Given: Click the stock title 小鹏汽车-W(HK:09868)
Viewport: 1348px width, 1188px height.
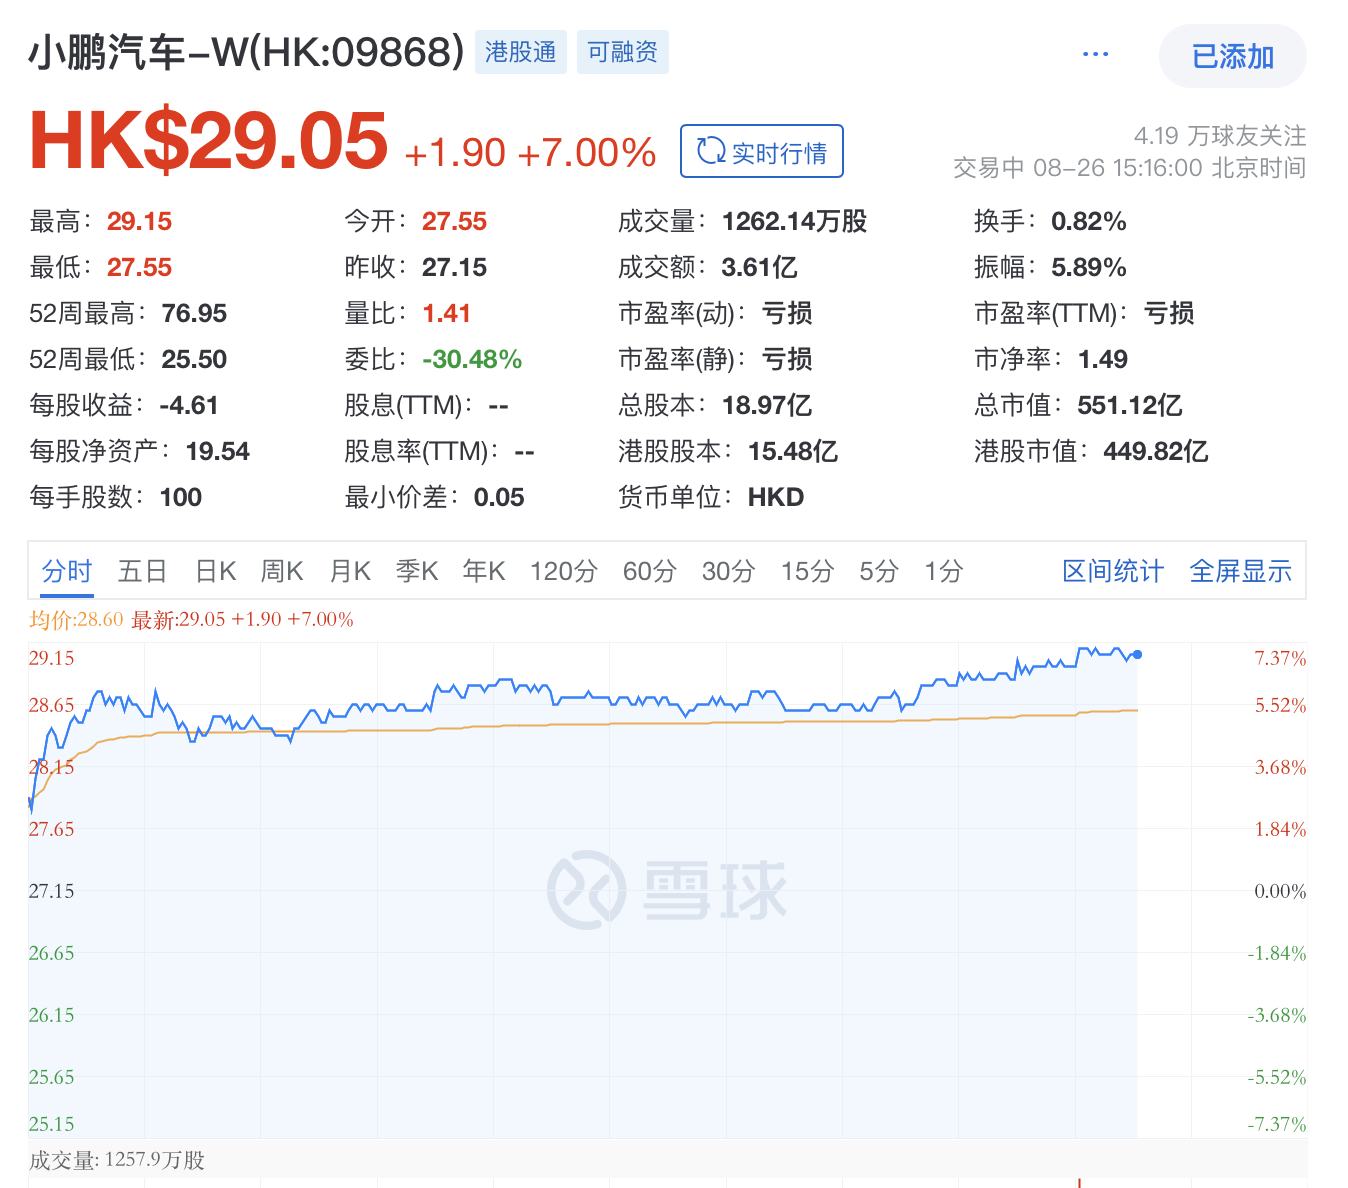Looking at the screenshot, I should tap(246, 52).
